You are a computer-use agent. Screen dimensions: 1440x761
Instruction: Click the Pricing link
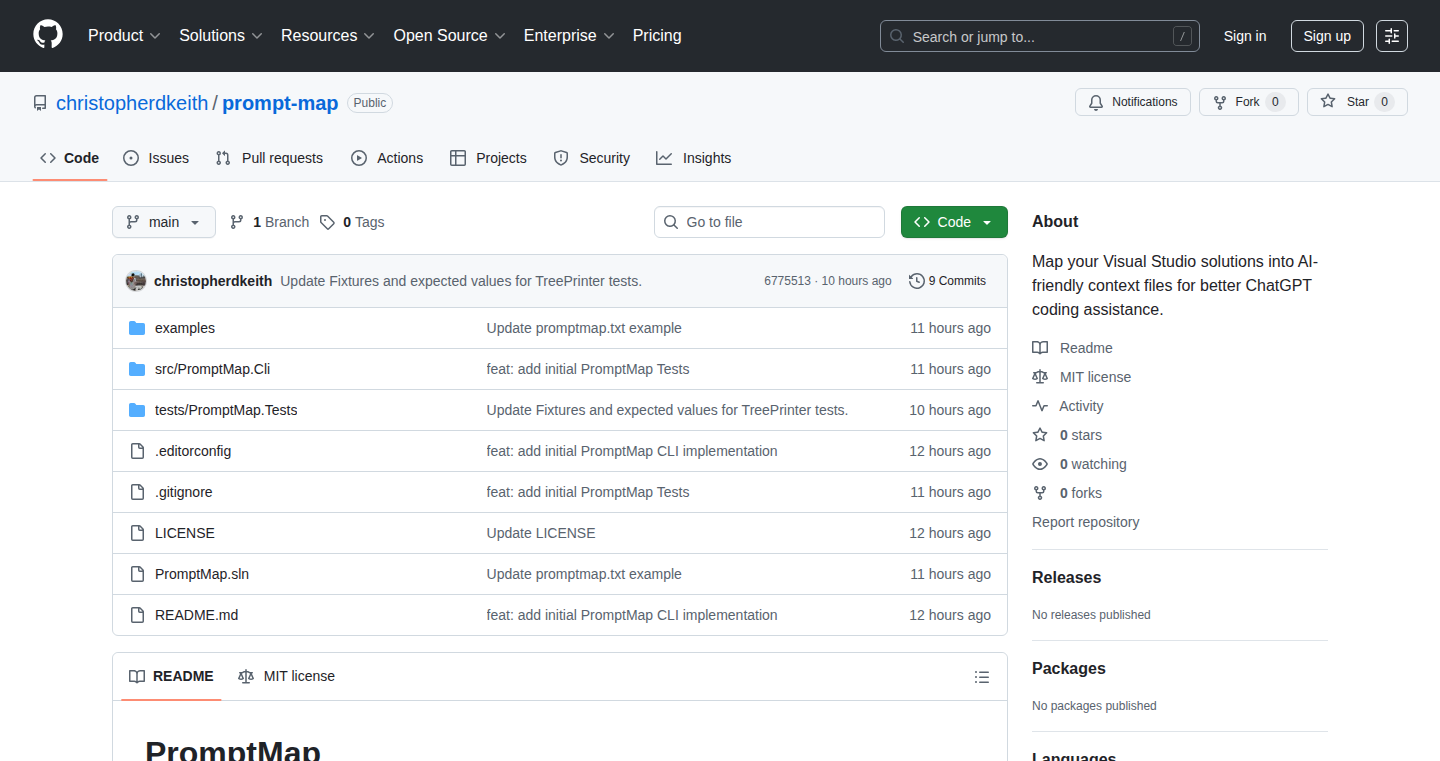[x=657, y=36]
